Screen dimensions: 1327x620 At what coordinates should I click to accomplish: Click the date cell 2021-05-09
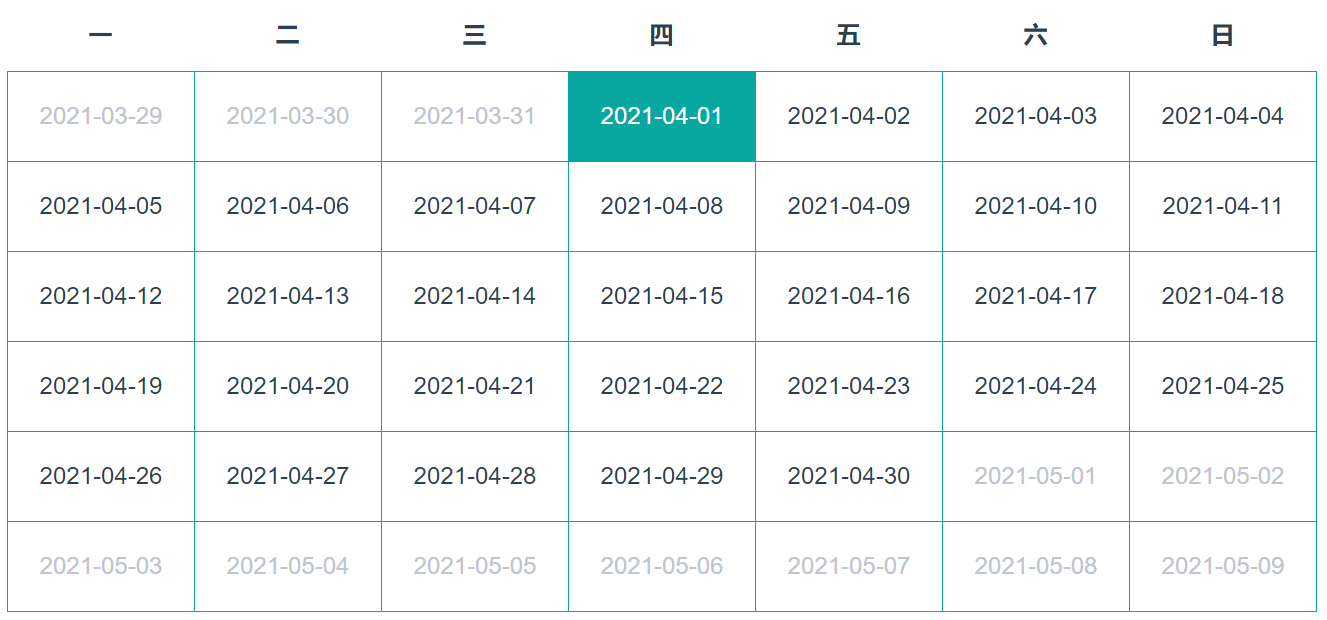pyautogui.click(x=1223, y=565)
